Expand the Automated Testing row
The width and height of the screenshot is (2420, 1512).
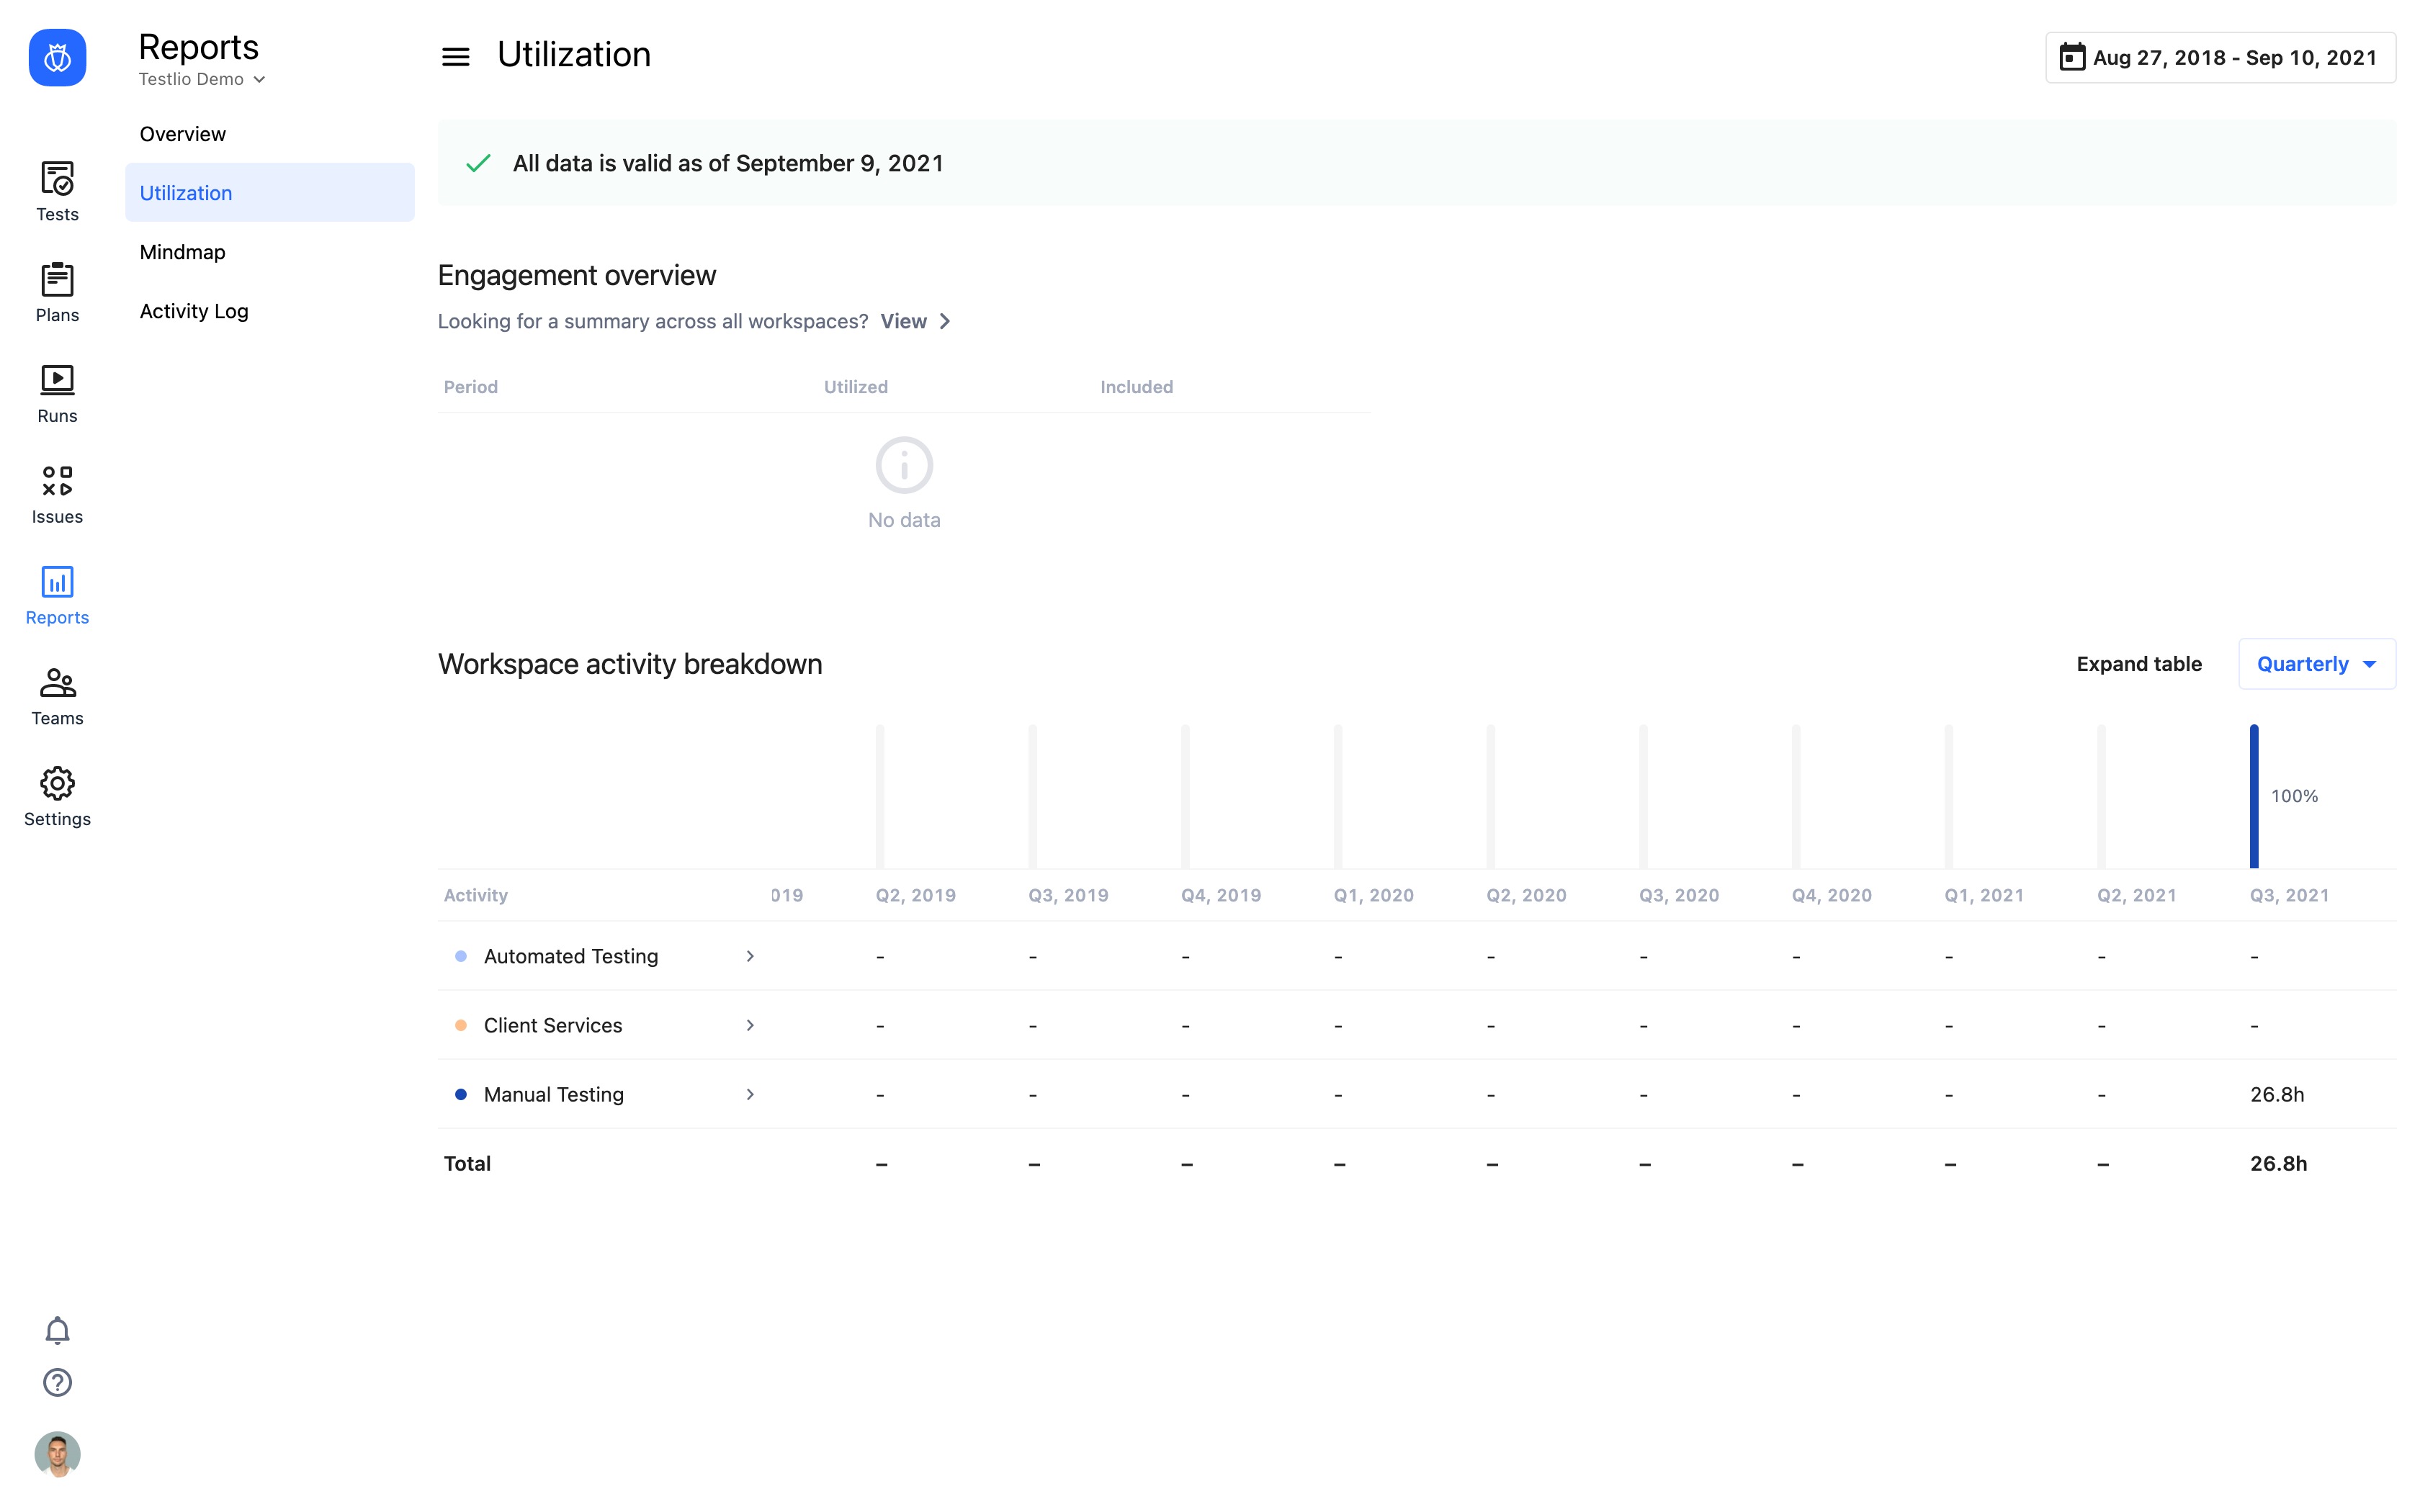point(749,956)
